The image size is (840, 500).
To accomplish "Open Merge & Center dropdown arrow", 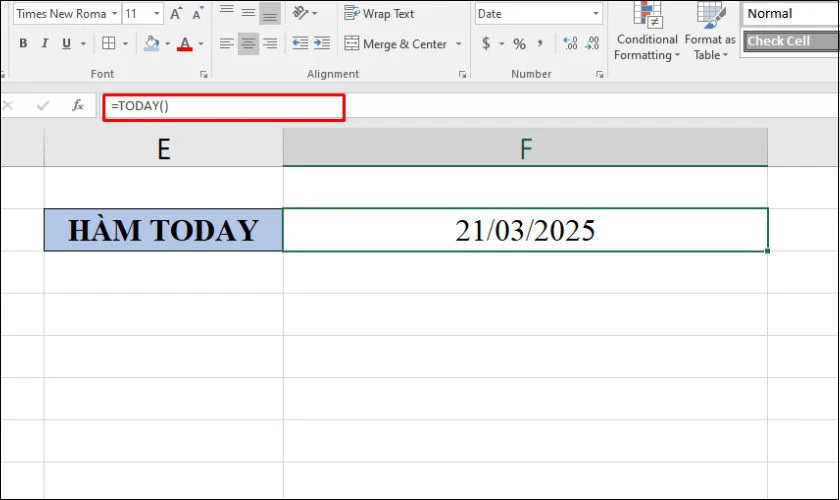I will pyautogui.click(x=458, y=44).
